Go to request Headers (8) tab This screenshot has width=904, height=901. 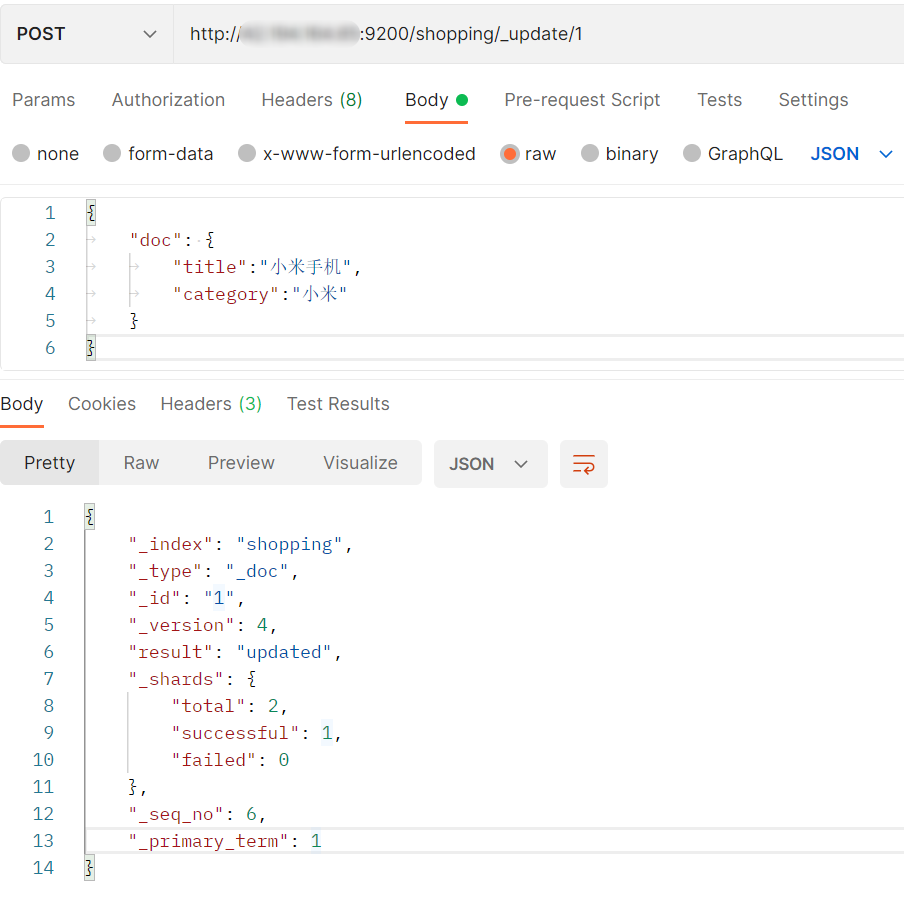click(311, 100)
